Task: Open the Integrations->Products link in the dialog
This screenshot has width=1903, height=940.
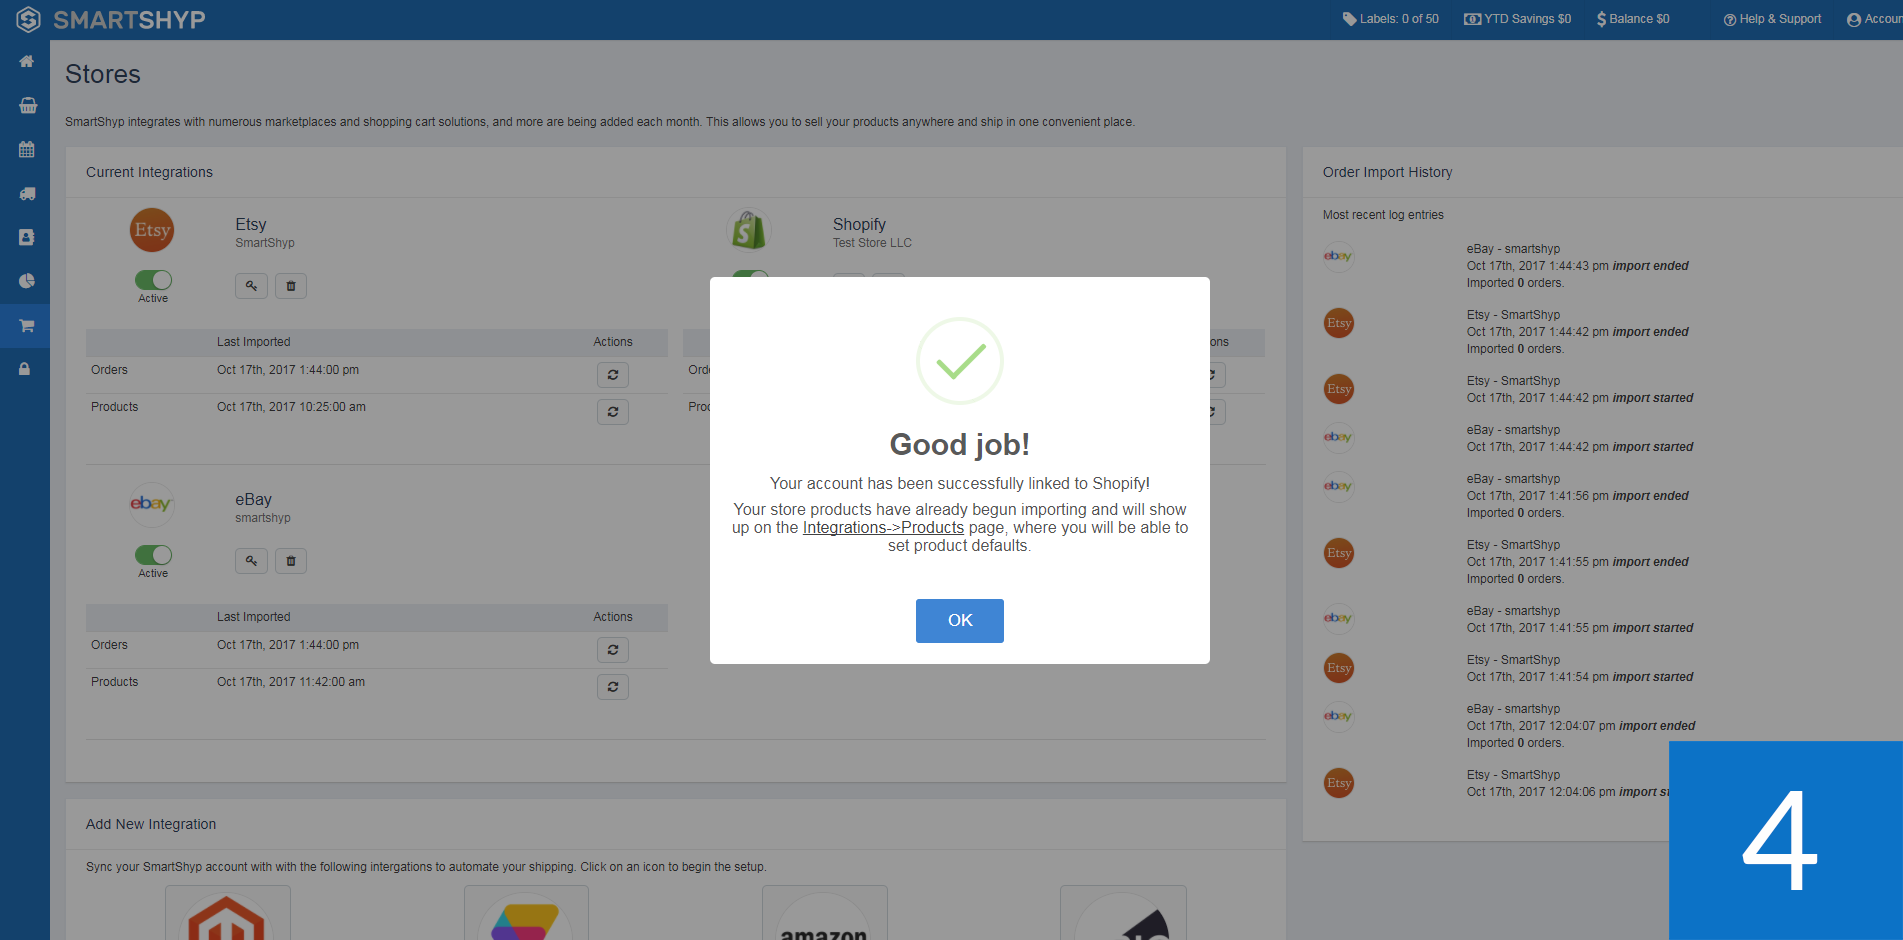Action: point(883,527)
